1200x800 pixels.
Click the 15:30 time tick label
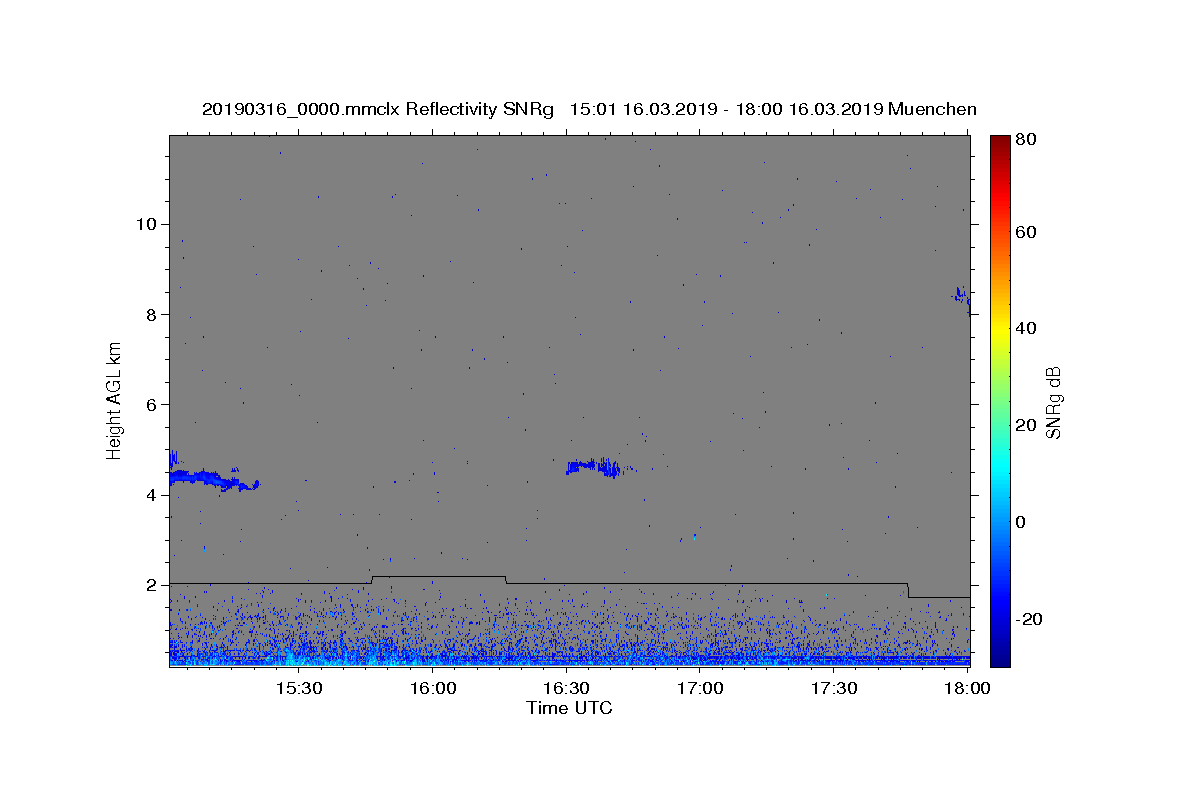299,689
